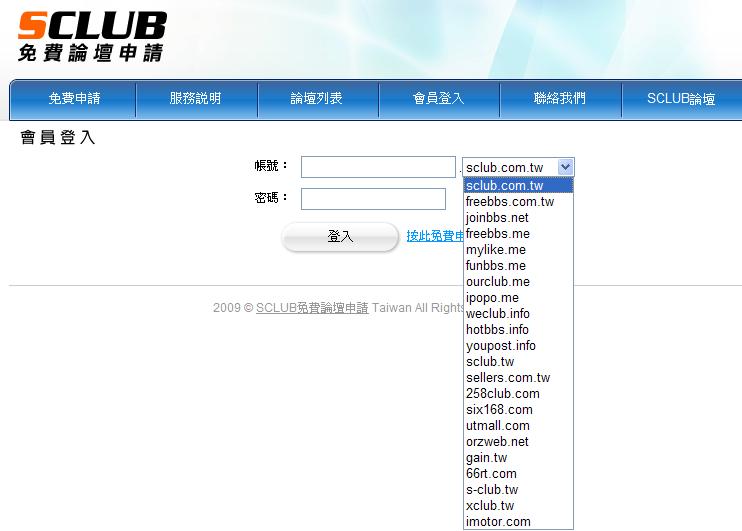742x531 pixels.
Task: Choose weclub.info option
Action: tap(518, 314)
